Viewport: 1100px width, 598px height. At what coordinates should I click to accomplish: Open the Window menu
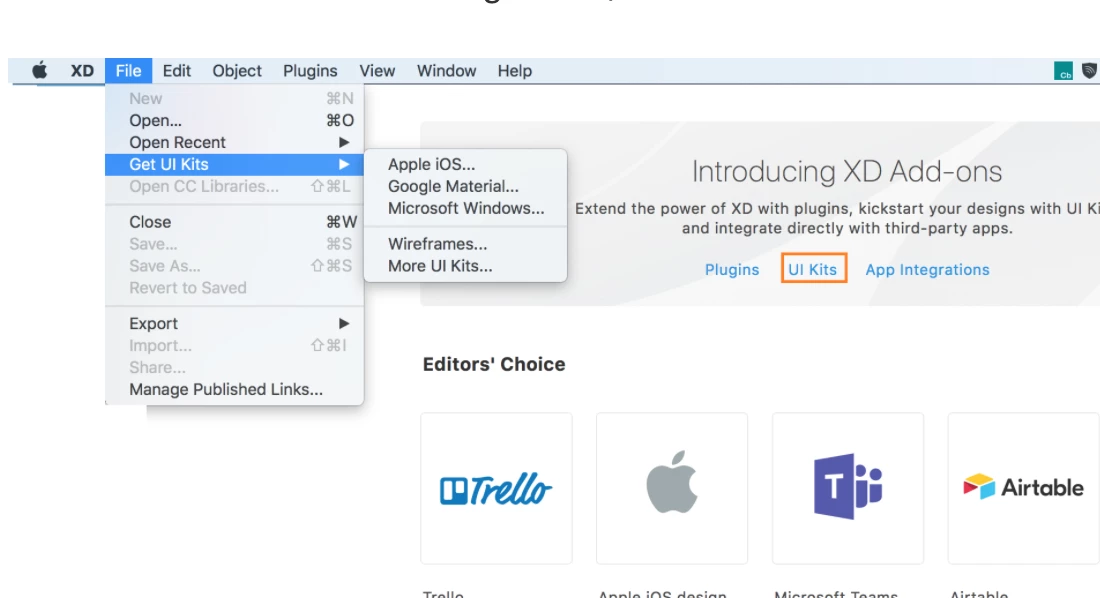point(446,71)
